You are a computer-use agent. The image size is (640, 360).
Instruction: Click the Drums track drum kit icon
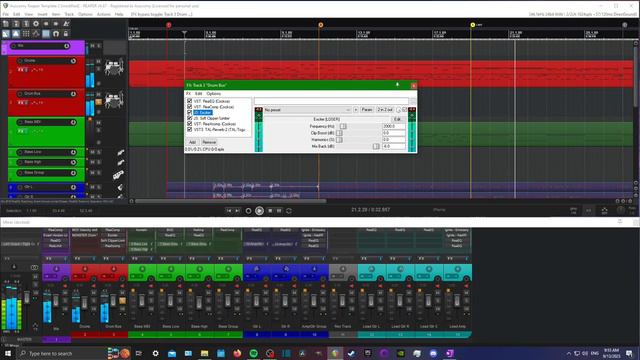(114, 67)
